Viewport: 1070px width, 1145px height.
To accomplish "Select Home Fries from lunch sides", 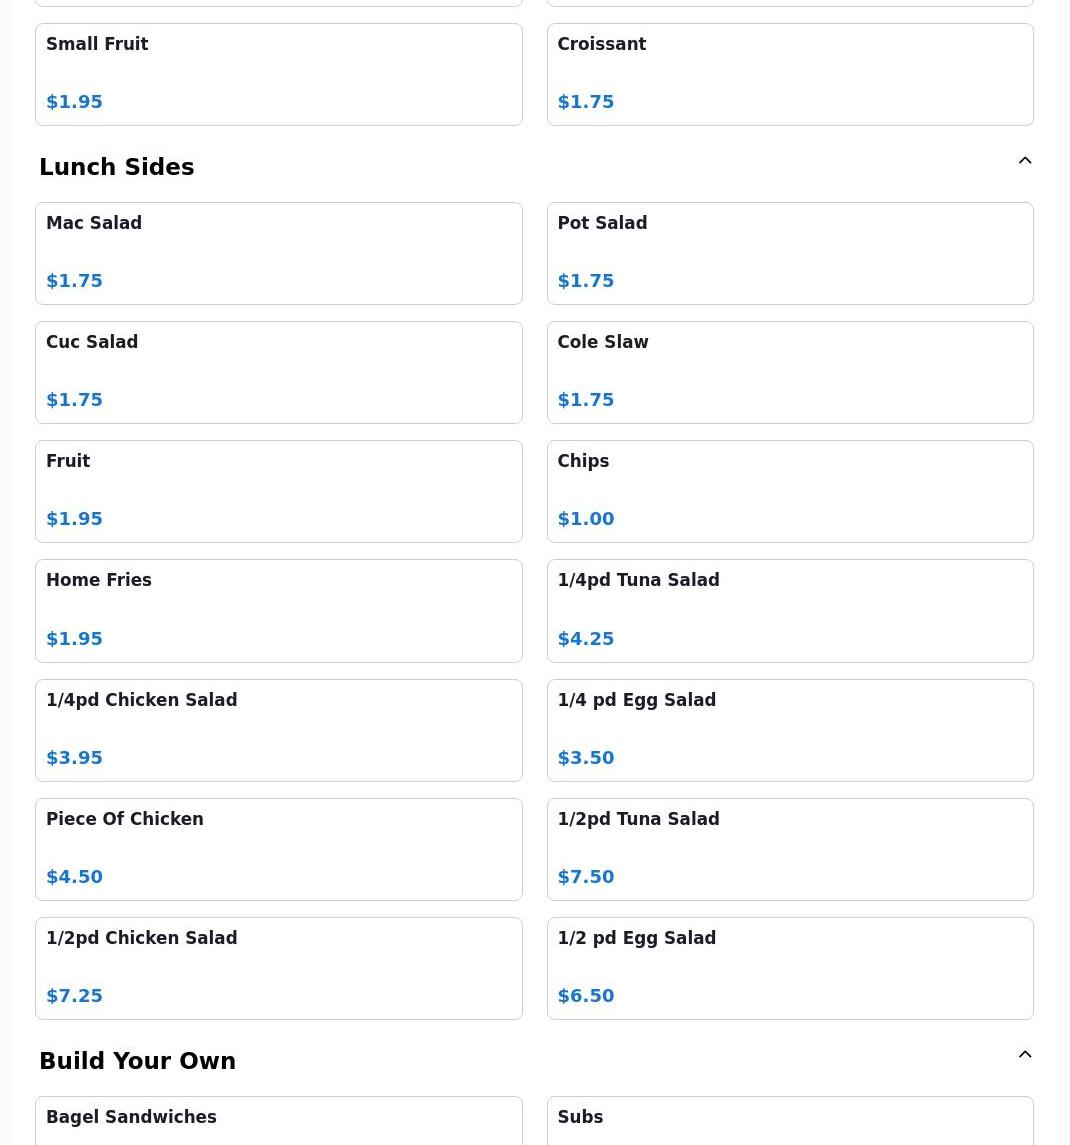I will [279, 611].
